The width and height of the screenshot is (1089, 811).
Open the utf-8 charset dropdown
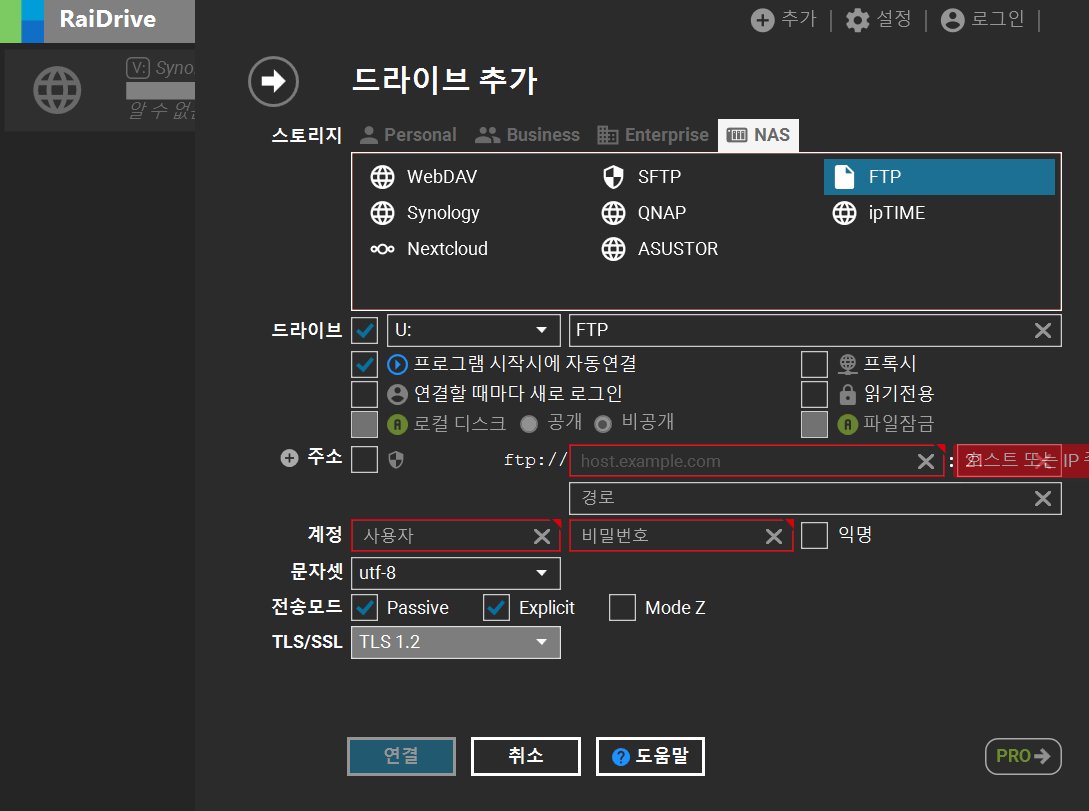click(x=456, y=573)
